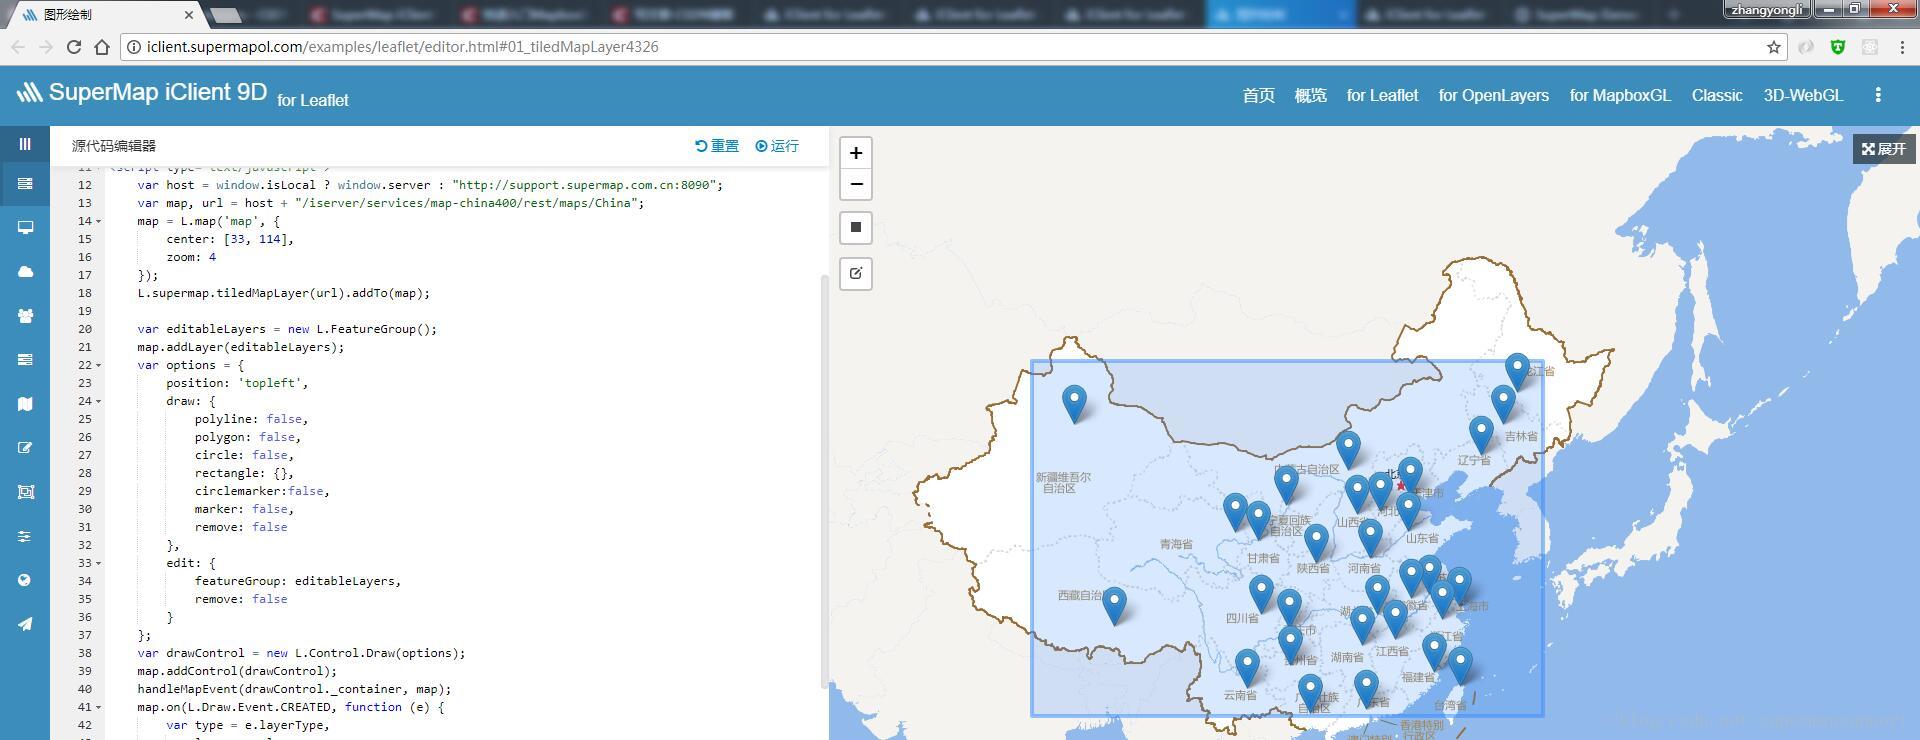
Task: Open the for OpenLayers menu item
Action: pos(1493,95)
